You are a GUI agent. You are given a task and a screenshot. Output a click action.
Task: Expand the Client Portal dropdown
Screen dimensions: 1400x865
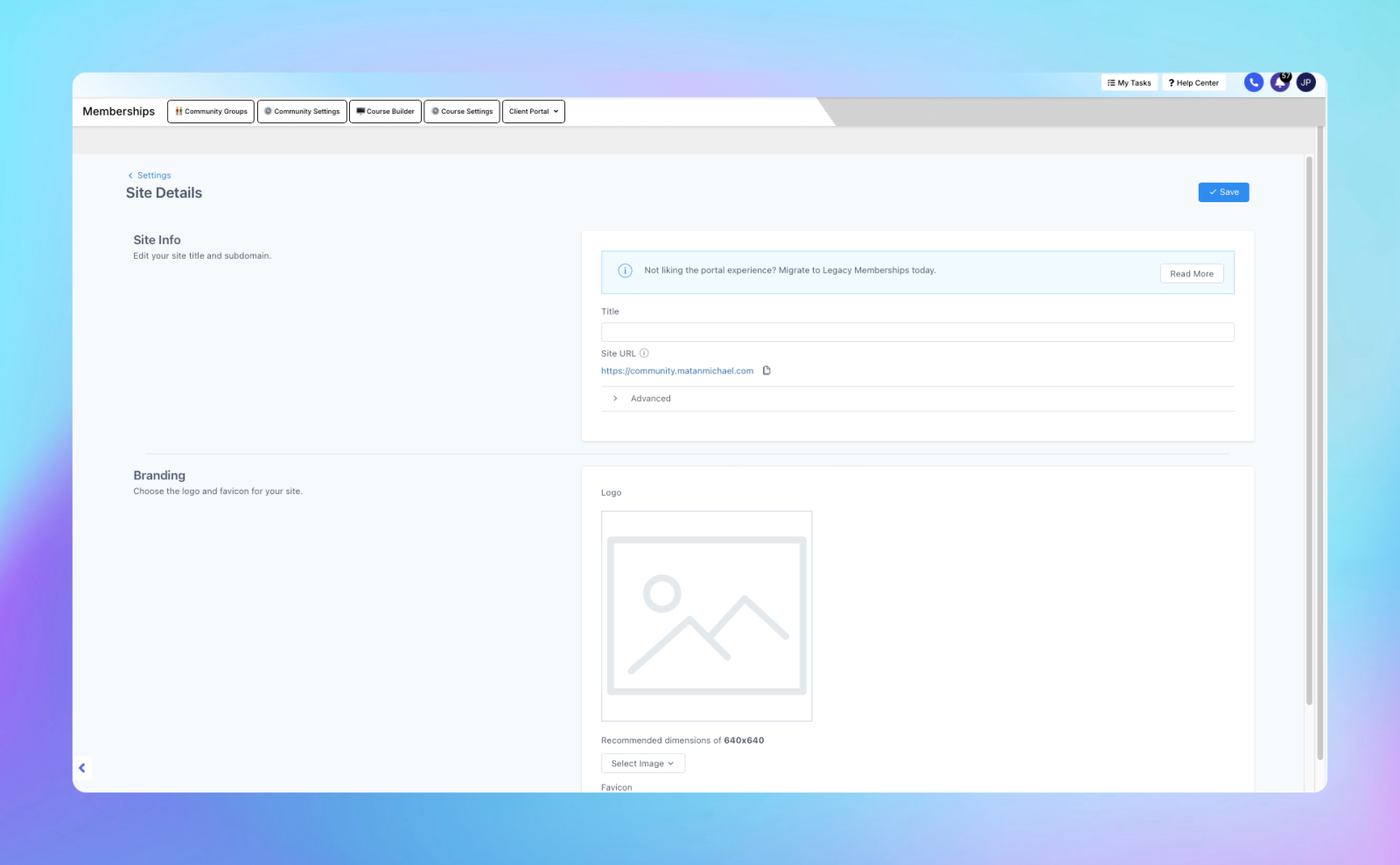click(x=533, y=111)
